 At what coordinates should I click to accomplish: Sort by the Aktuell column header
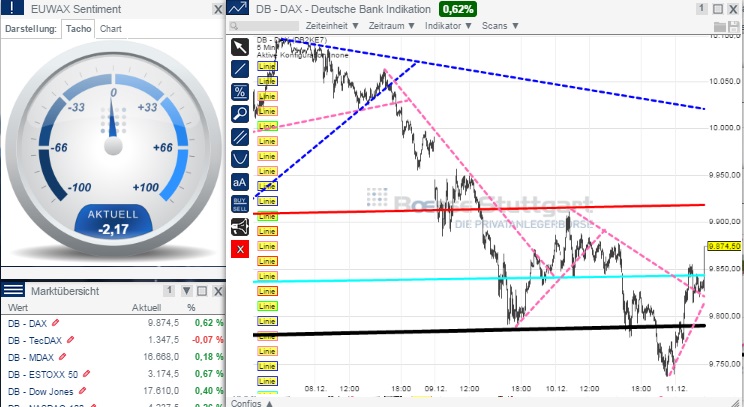146,307
